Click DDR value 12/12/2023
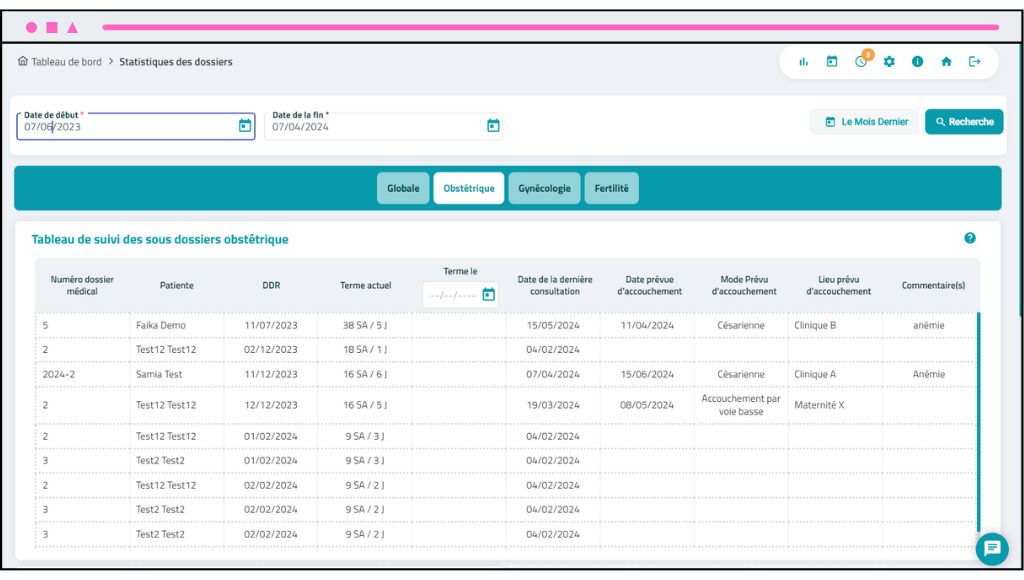 point(271,405)
